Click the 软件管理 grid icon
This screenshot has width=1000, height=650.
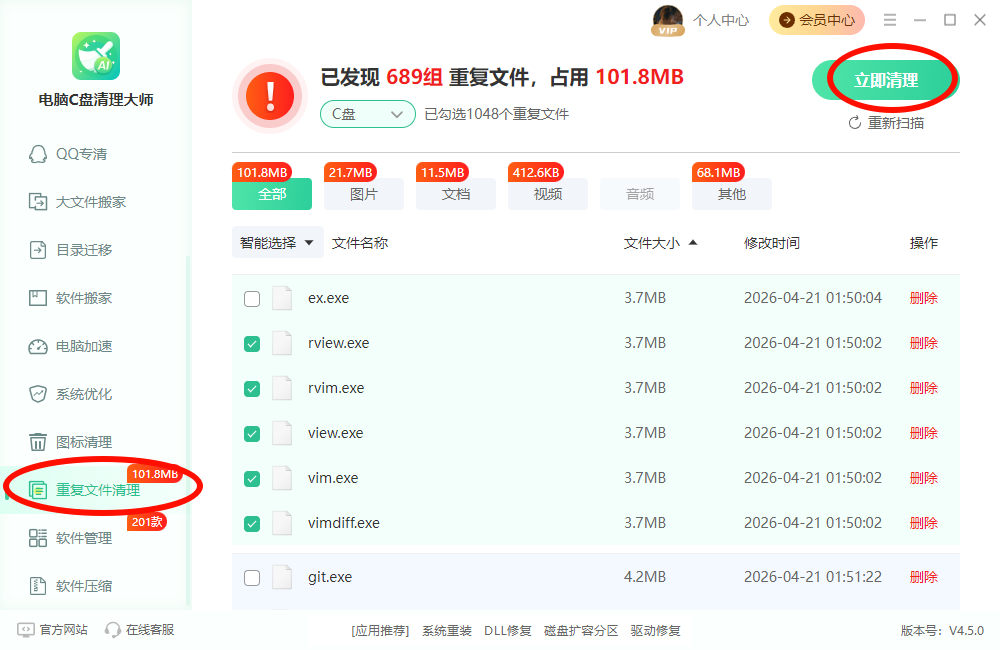(38, 538)
